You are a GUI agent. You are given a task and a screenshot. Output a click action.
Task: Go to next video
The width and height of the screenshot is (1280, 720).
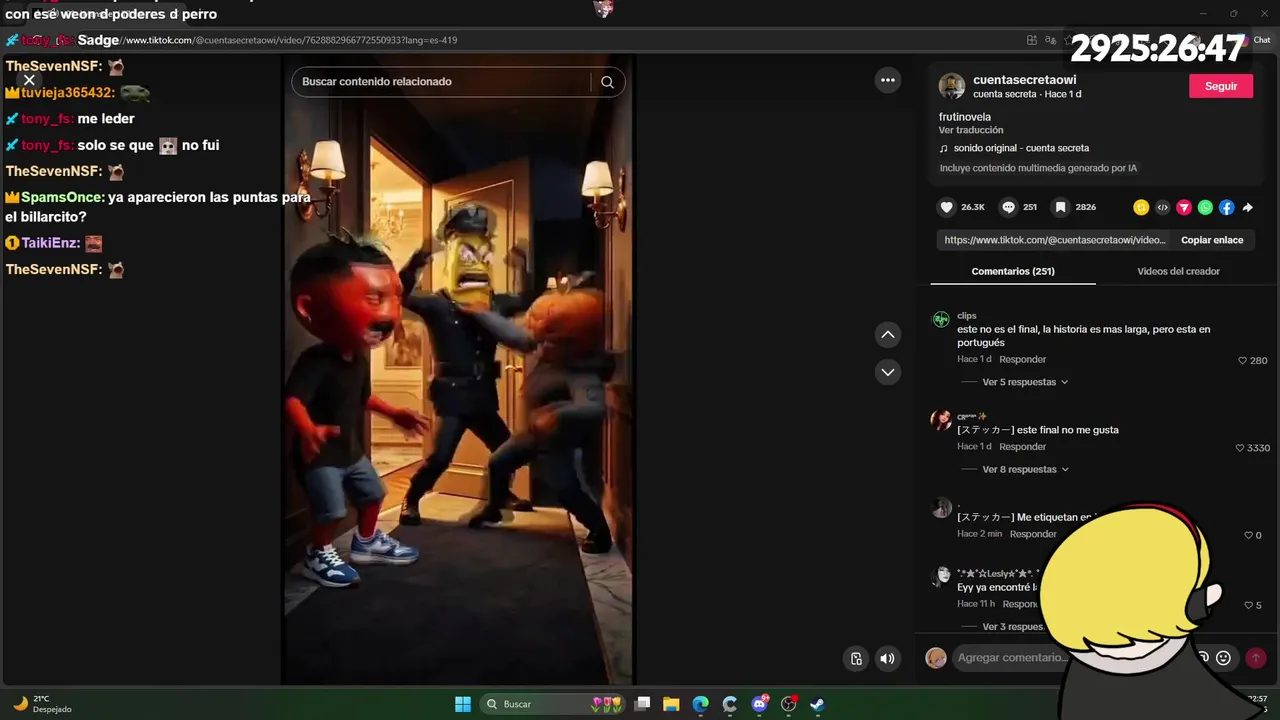(x=888, y=372)
